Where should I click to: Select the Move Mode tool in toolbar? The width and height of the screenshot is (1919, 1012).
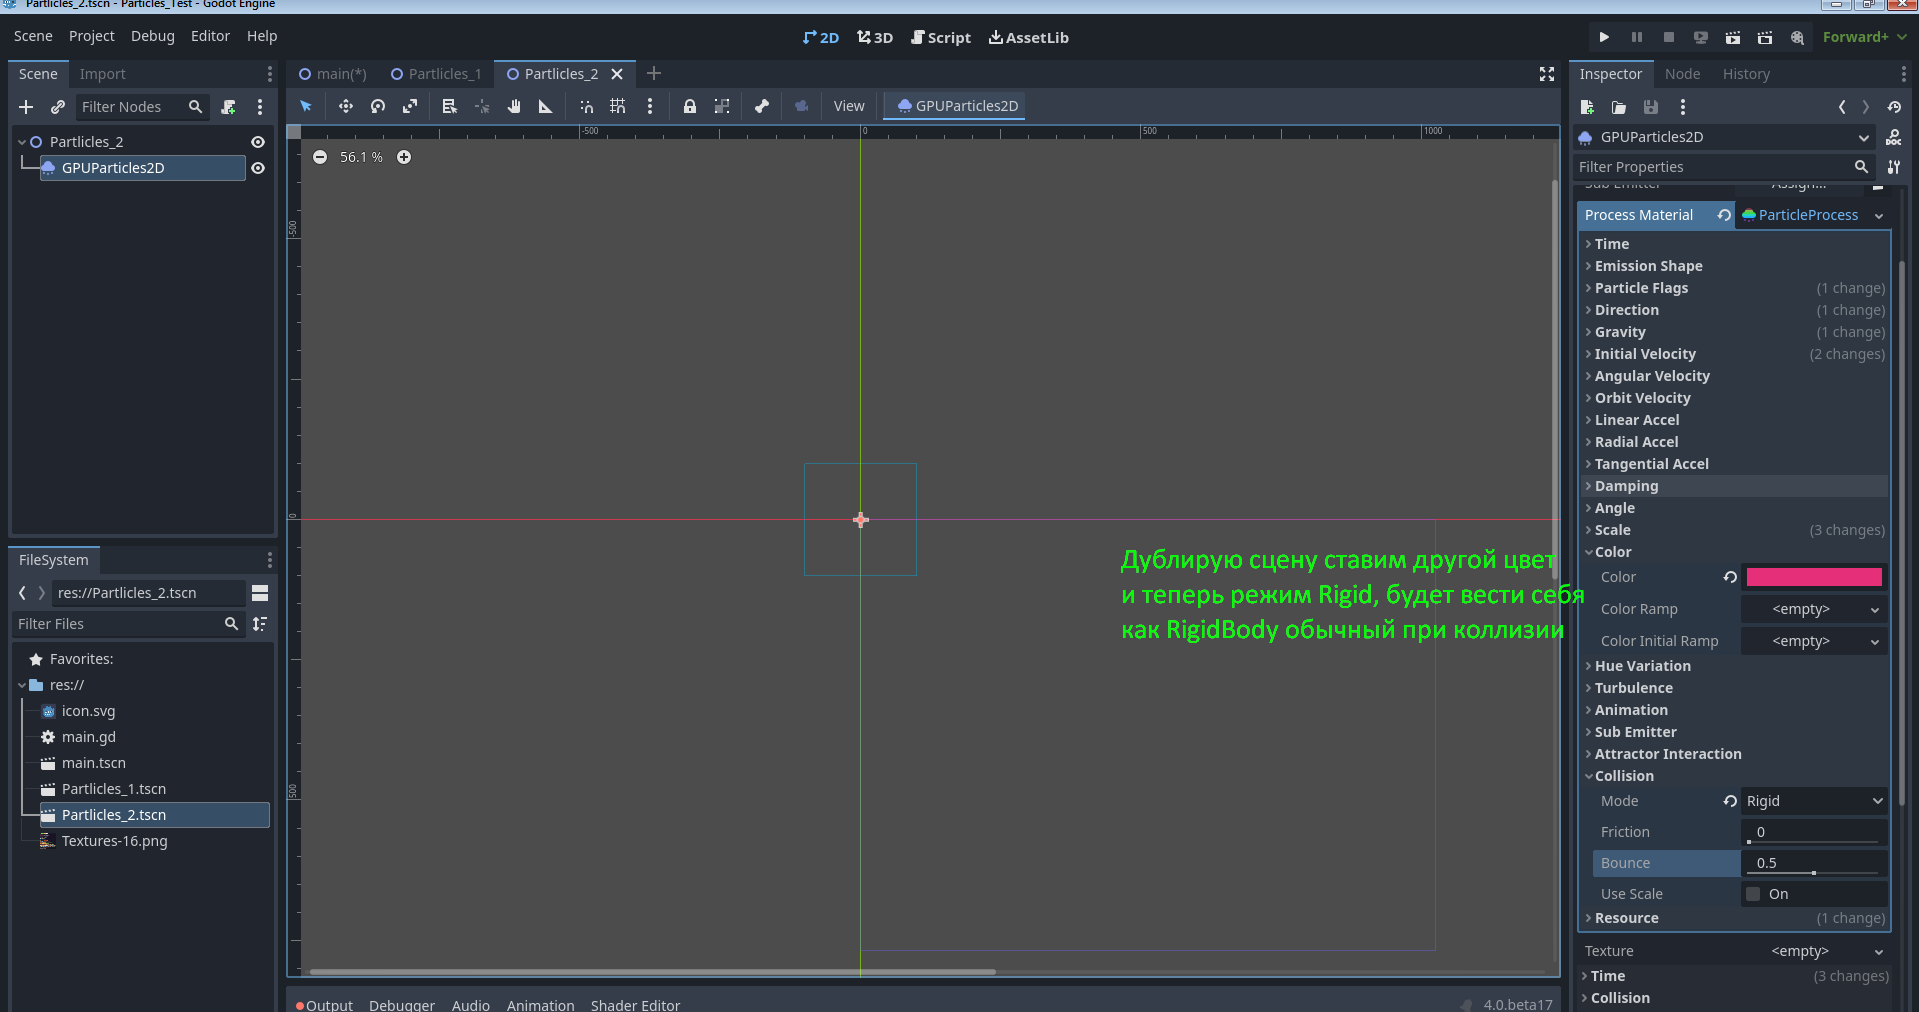[345, 106]
